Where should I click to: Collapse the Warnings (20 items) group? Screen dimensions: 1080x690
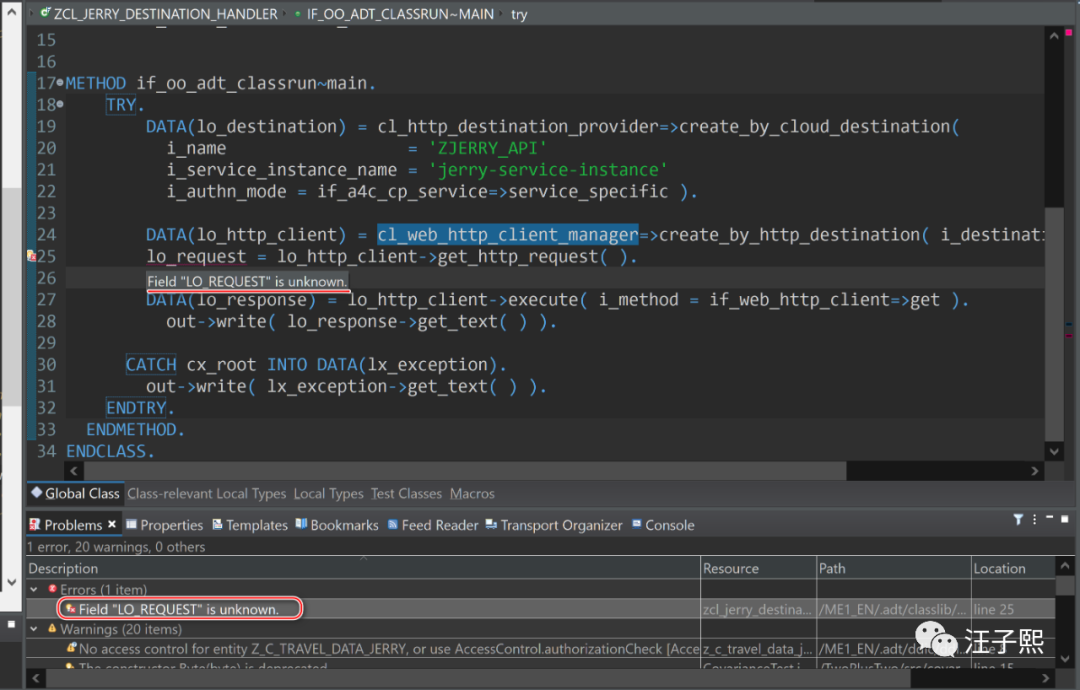coord(34,629)
